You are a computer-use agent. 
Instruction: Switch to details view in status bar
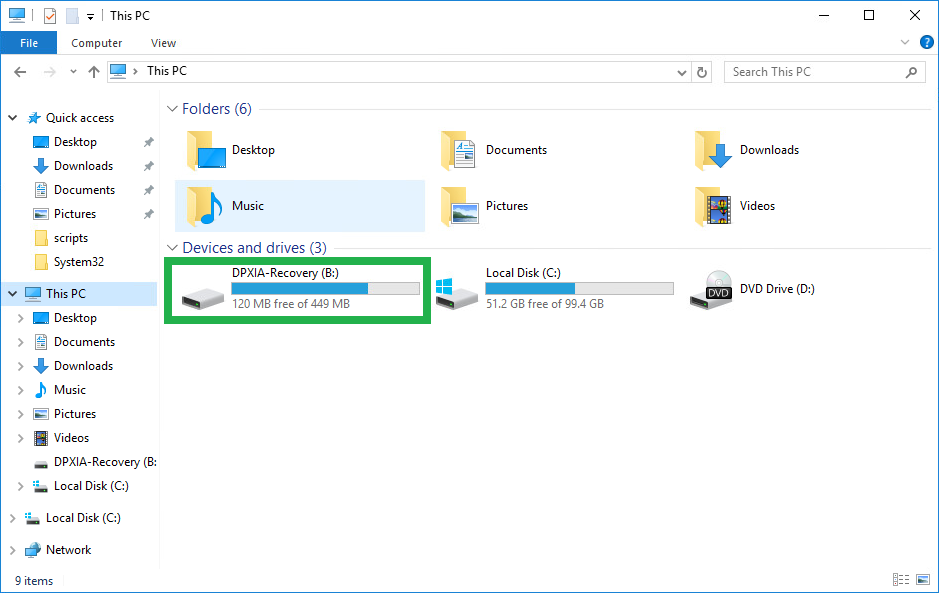900,580
